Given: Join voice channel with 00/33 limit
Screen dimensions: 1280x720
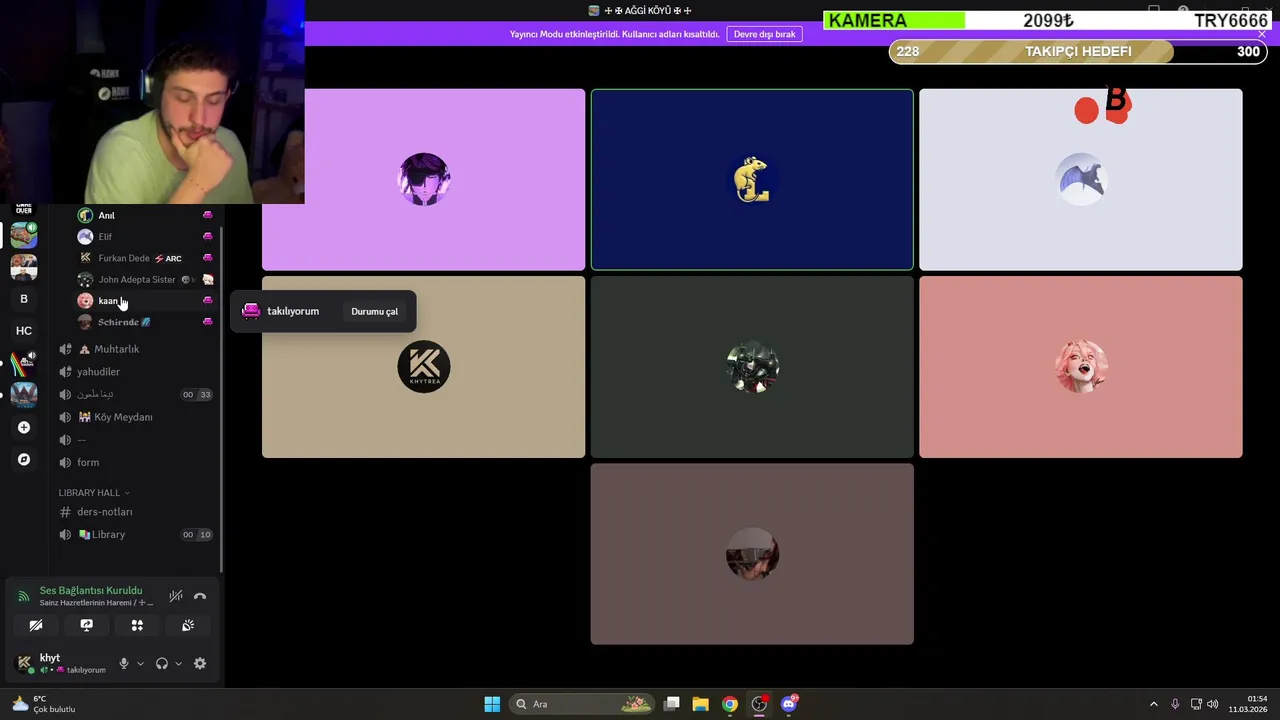Looking at the screenshot, I should tap(135, 394).
